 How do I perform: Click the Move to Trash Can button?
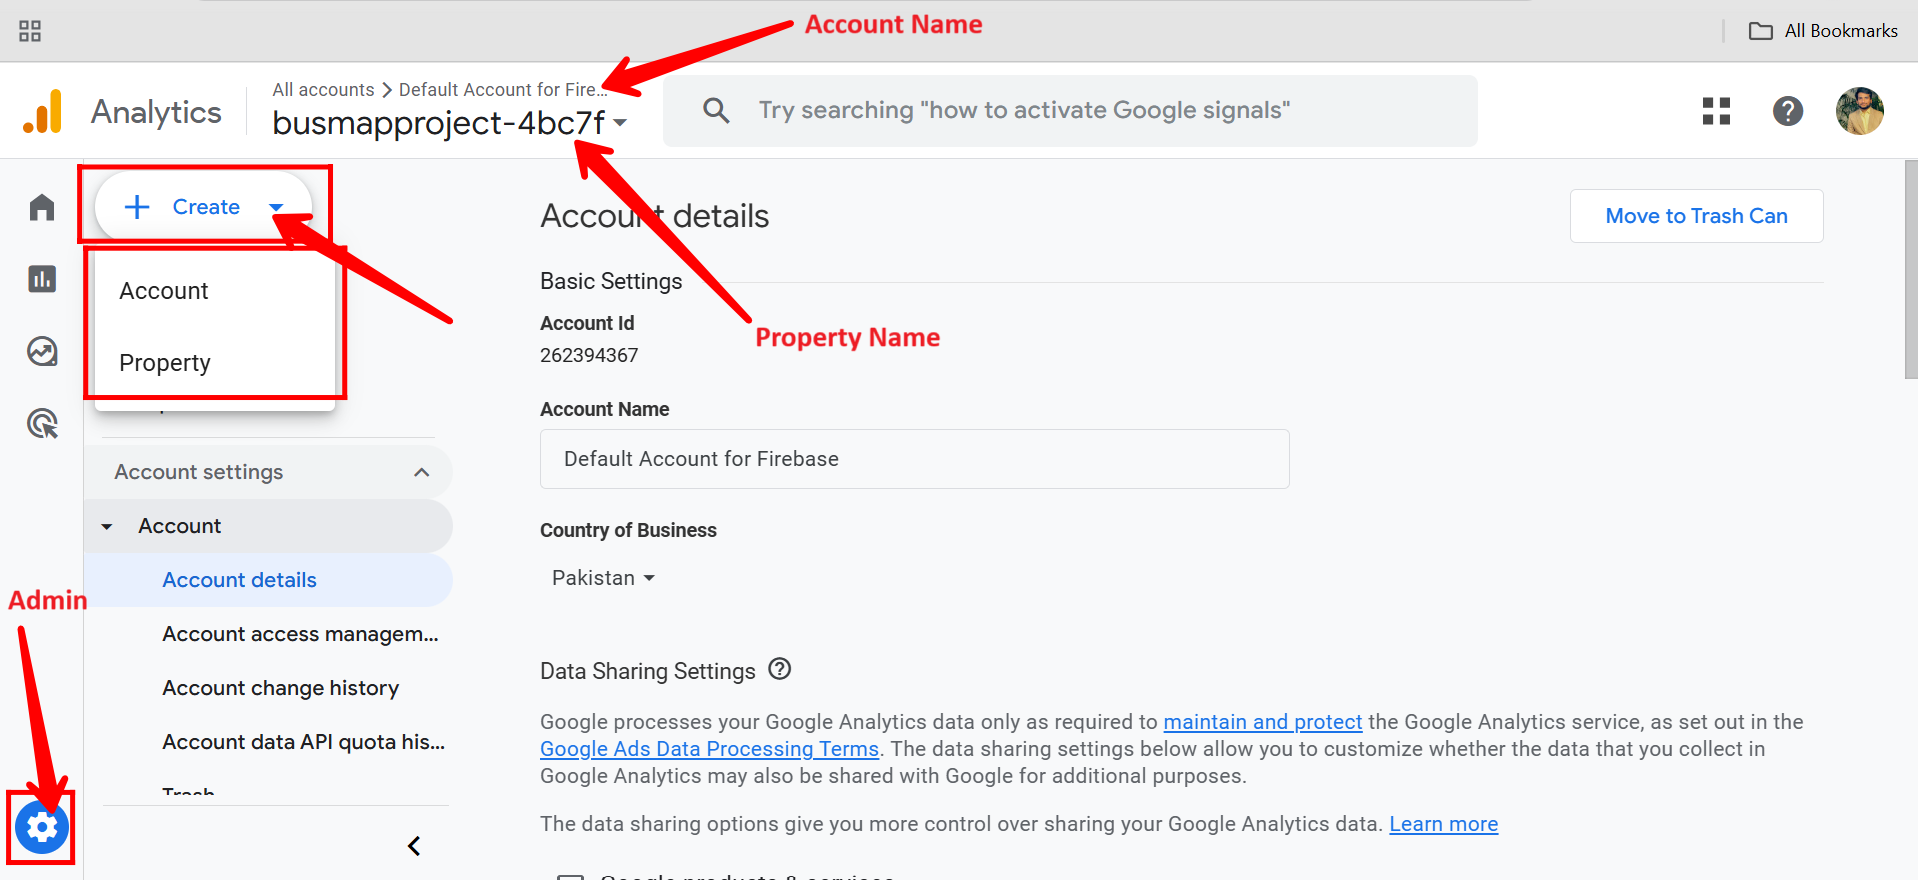(1696, 216)
